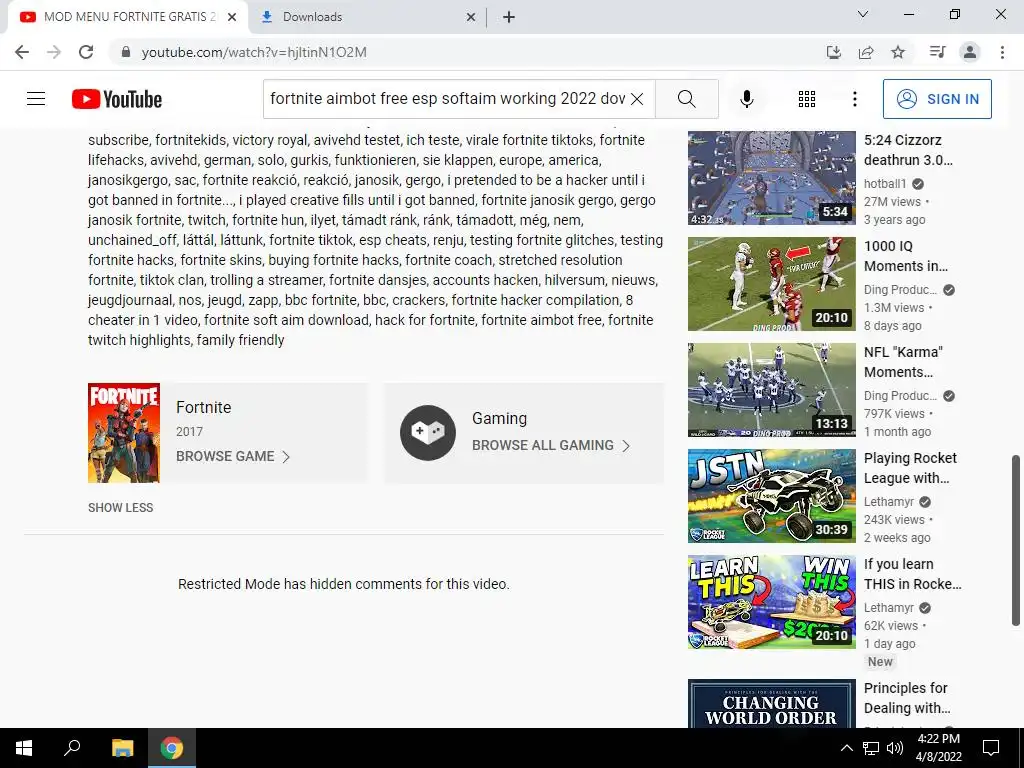1024x768 pixels.
Task: Click the SIGN IN button
Action: pos(936,99)
